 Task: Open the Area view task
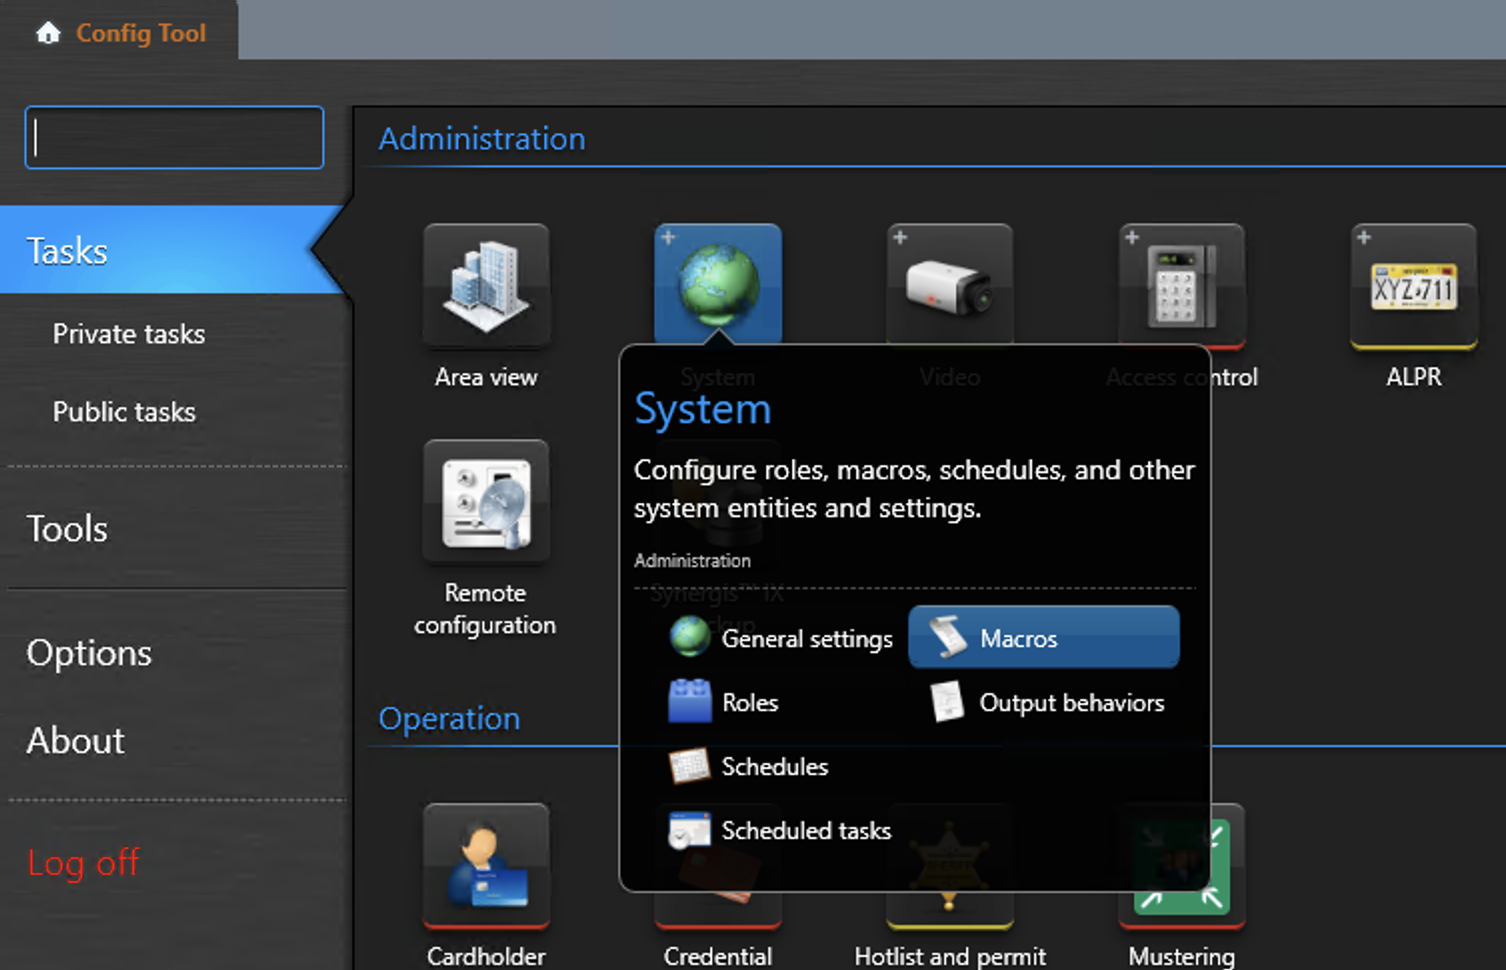click(486, 287)
